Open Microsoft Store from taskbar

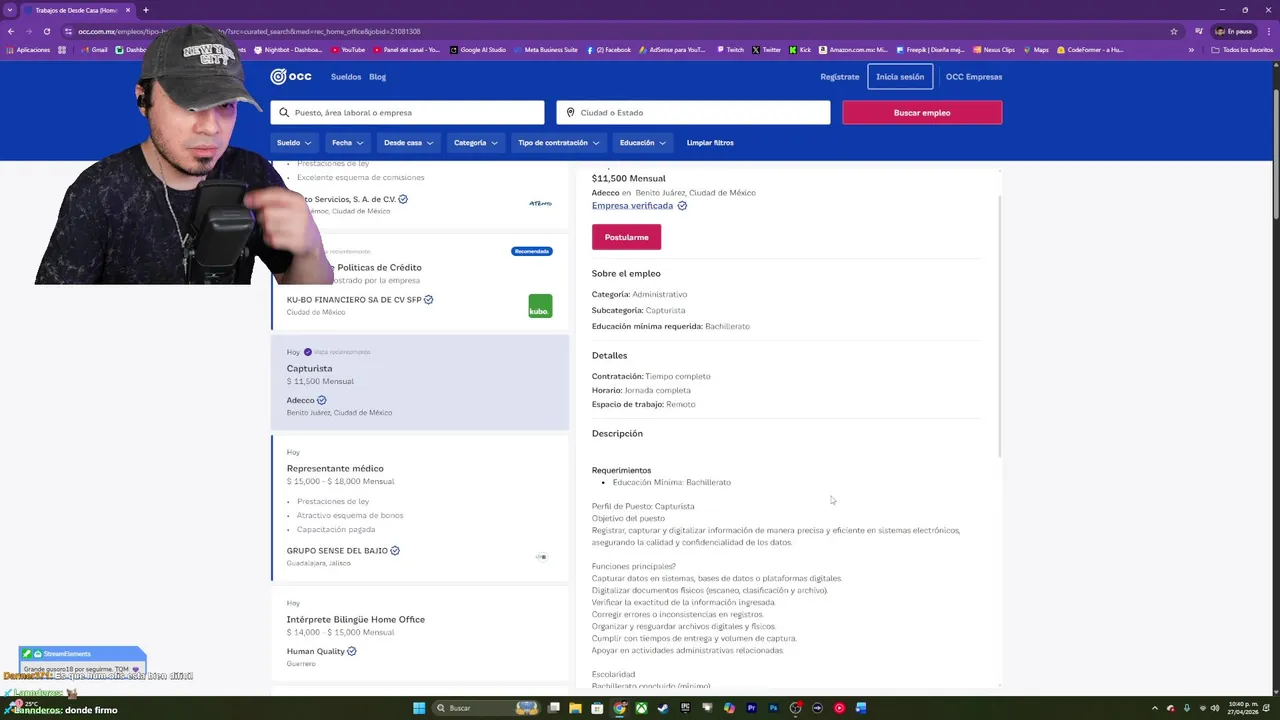597,708
